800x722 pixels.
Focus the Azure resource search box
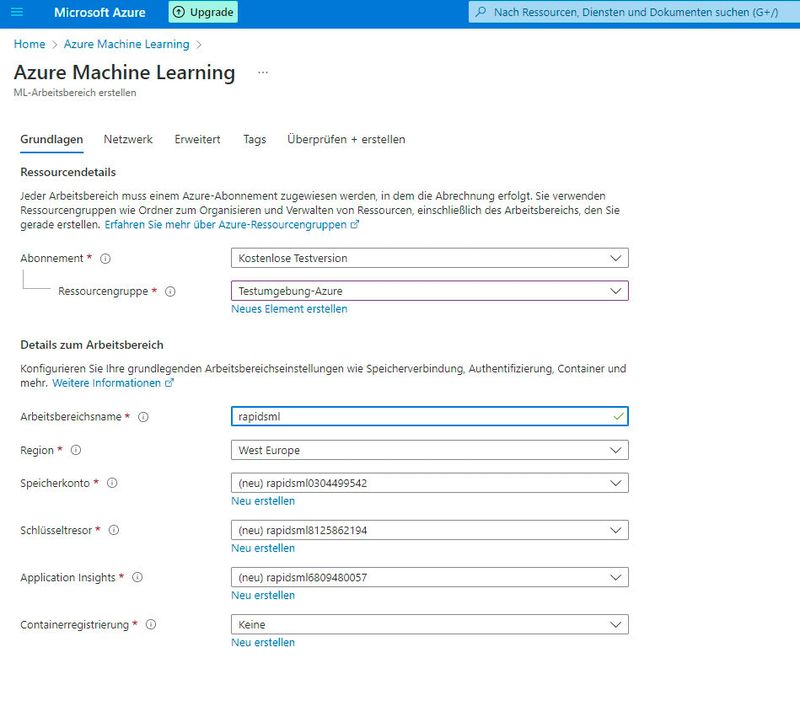[x=634, y=12]
